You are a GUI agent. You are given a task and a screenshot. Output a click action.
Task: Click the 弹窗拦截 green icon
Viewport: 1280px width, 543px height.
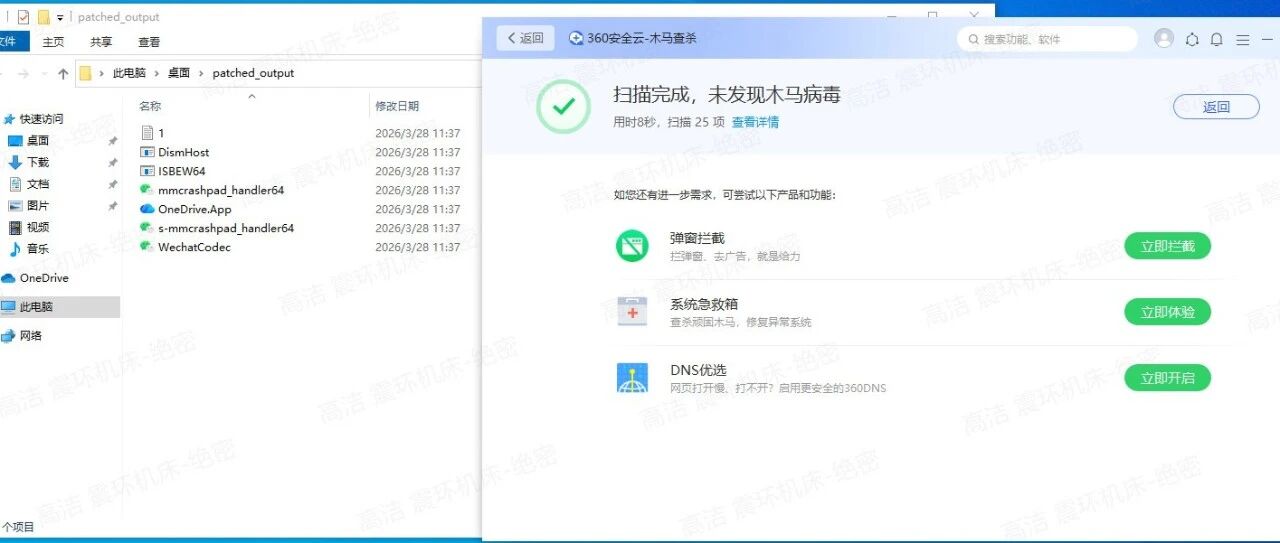(x=632, y=246)
